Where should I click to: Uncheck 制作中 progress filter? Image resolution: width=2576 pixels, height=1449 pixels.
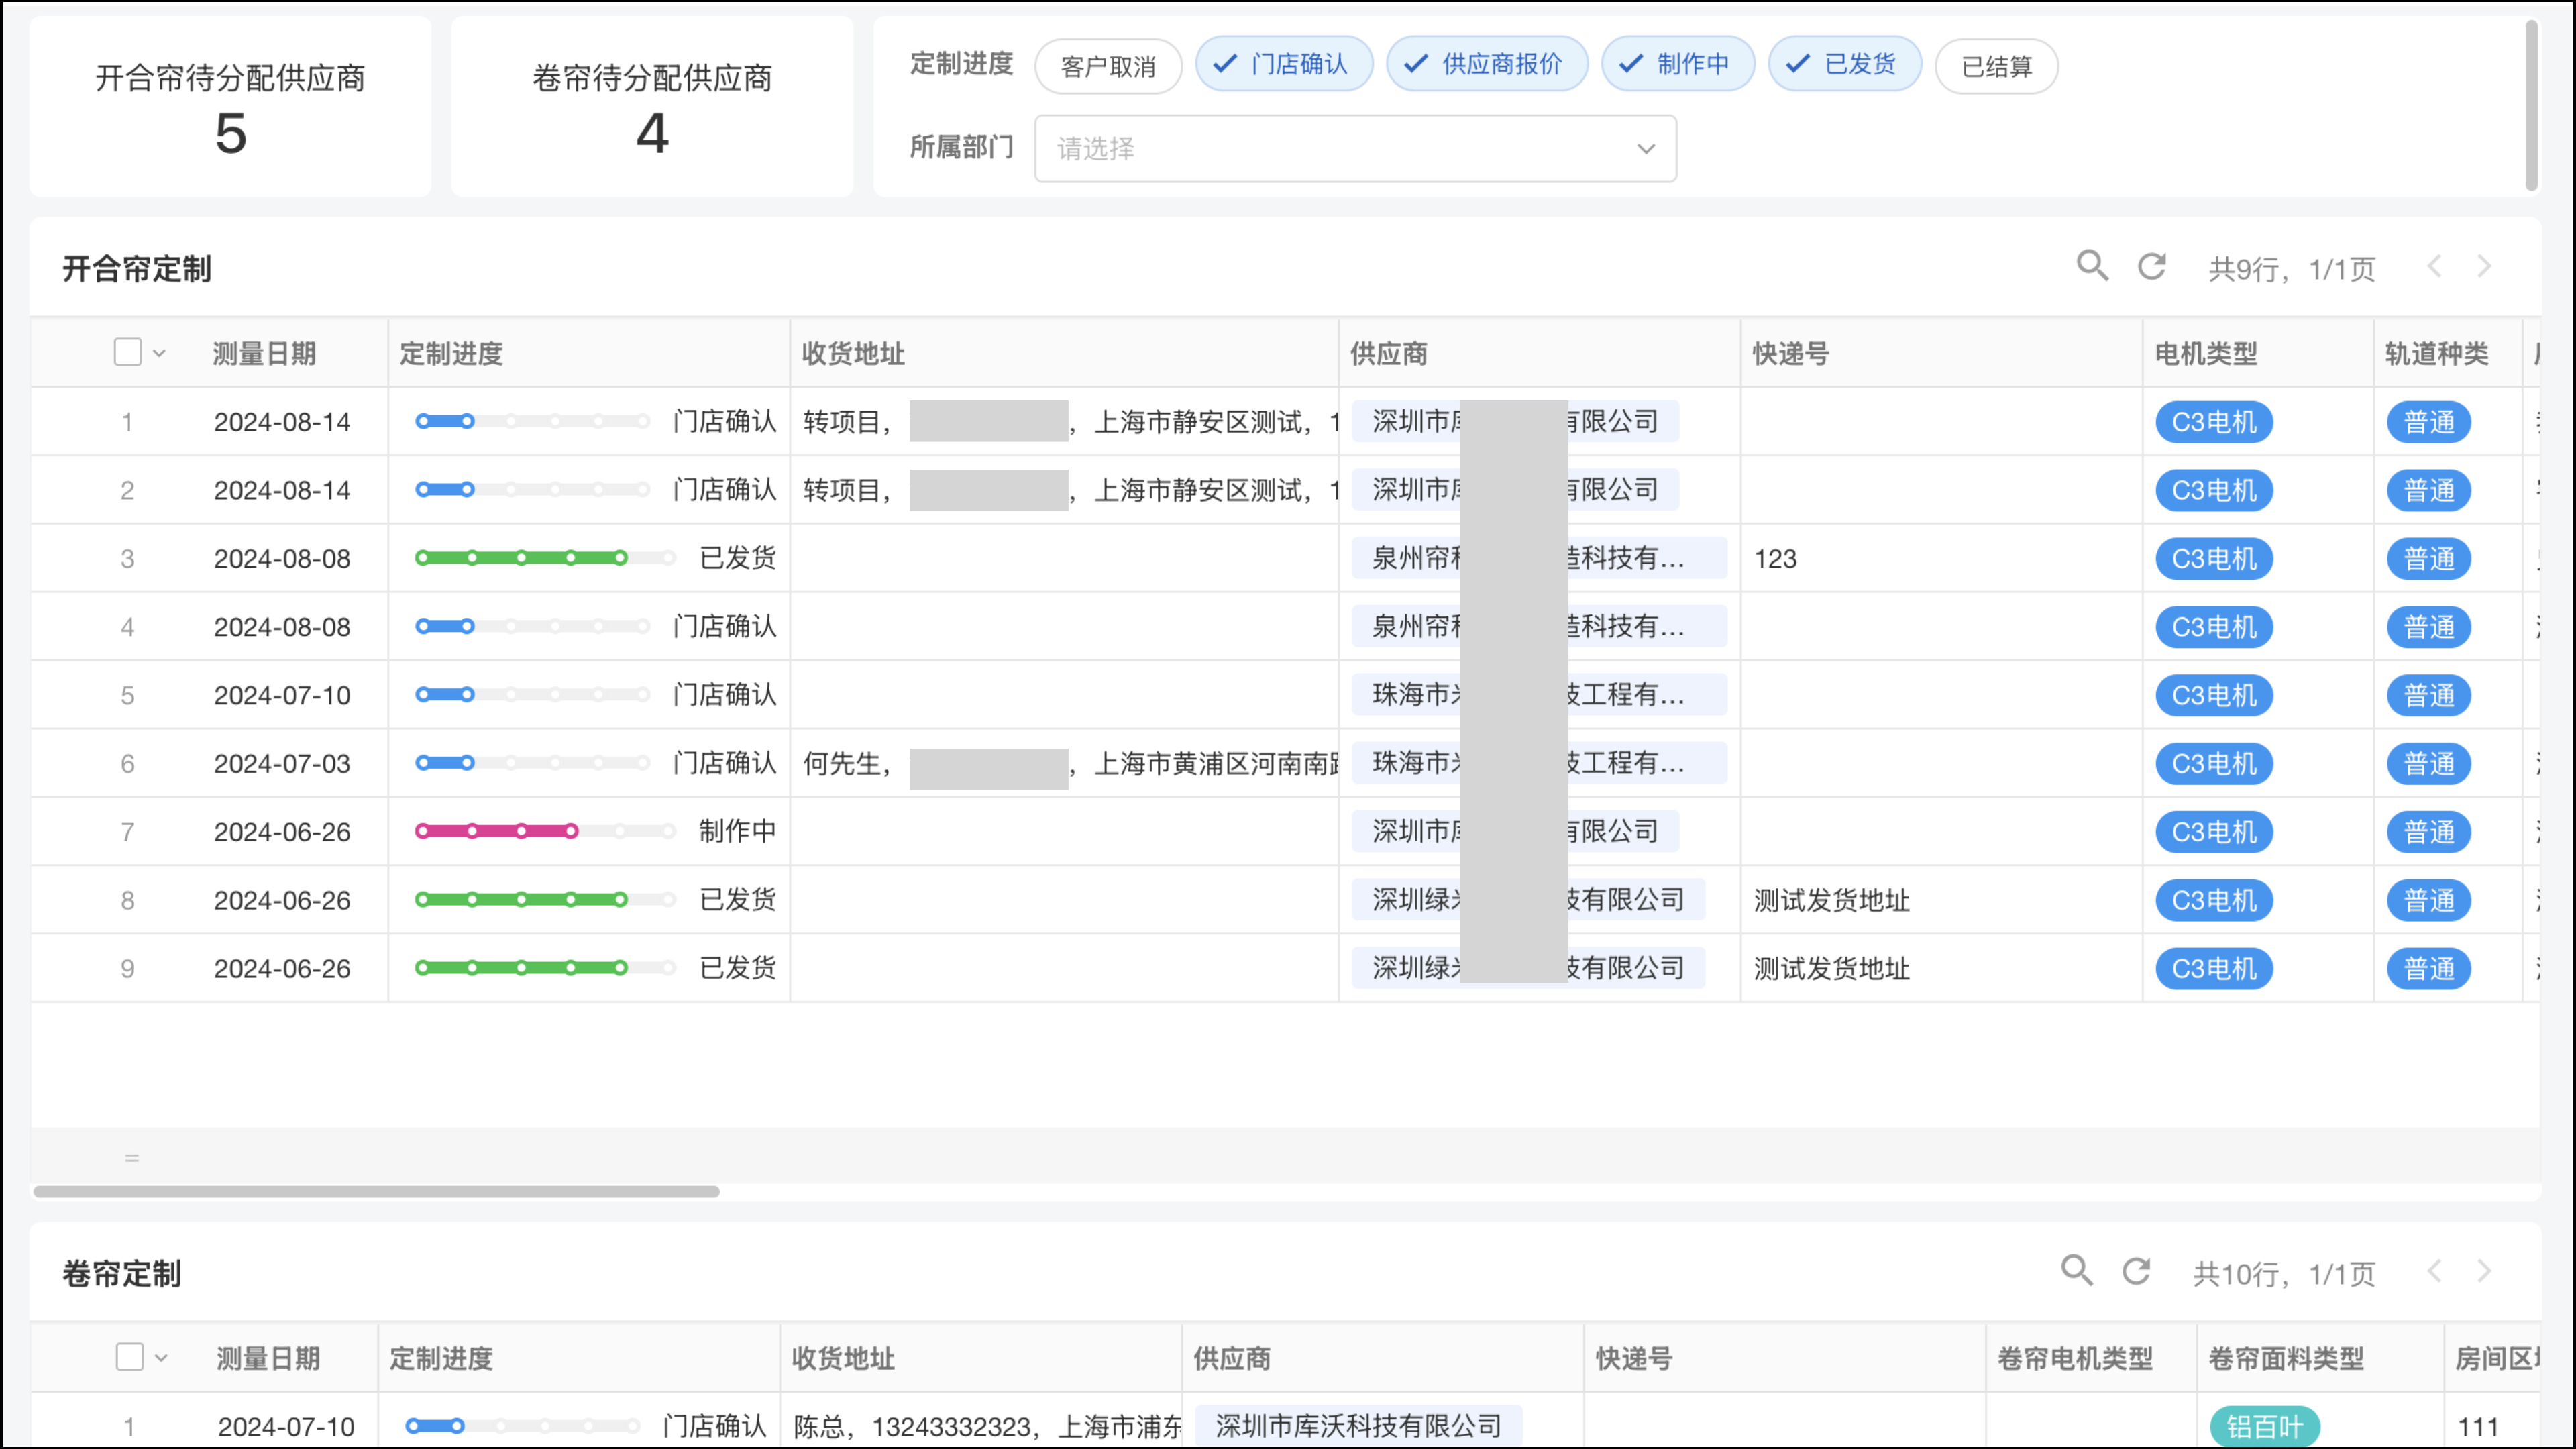coord(1678,64)
